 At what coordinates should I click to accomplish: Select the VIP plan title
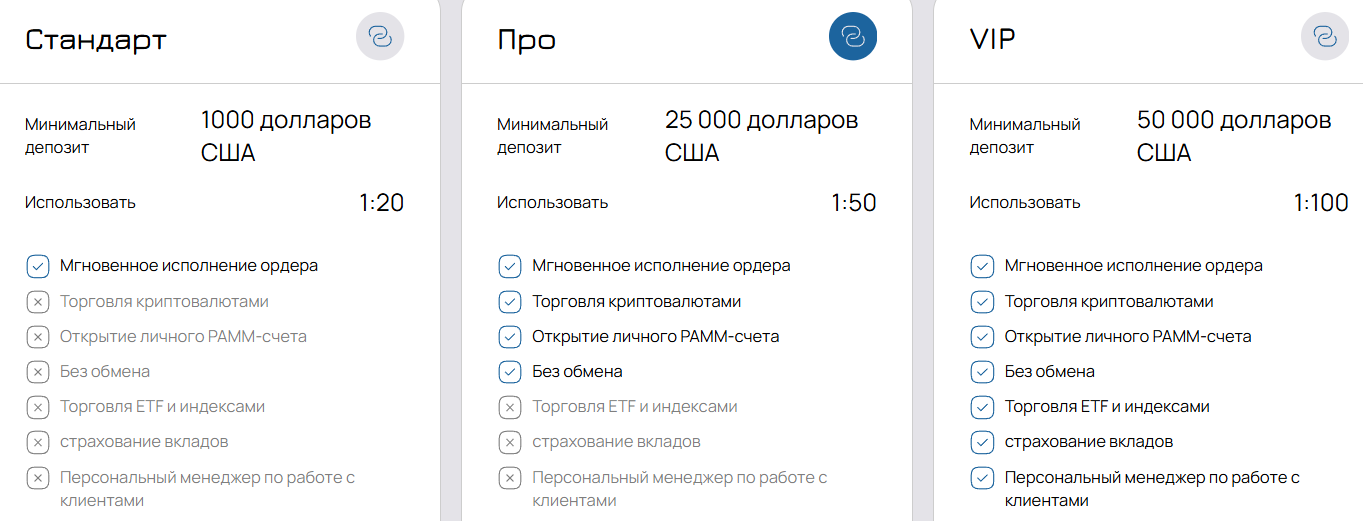pos(993,39)
